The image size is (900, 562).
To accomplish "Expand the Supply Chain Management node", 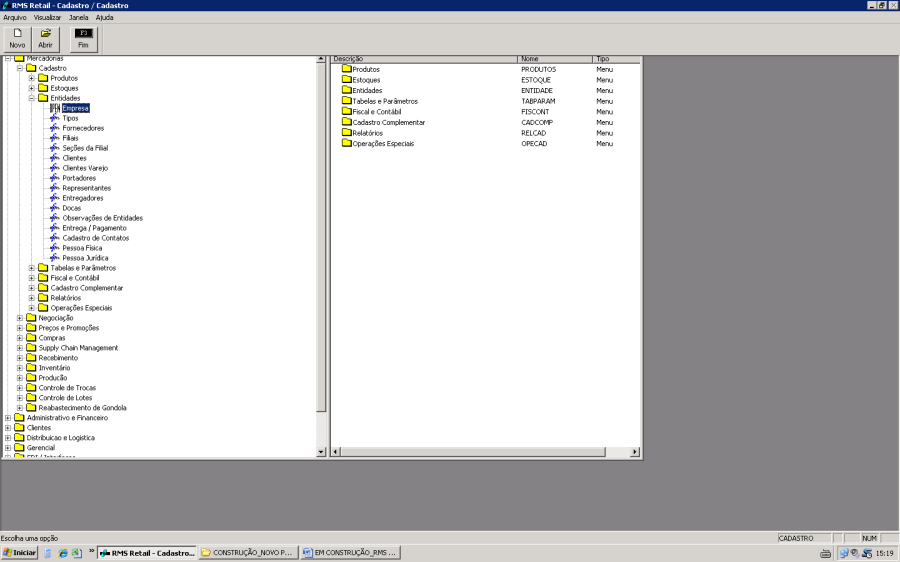I will [x=20, y=348].
